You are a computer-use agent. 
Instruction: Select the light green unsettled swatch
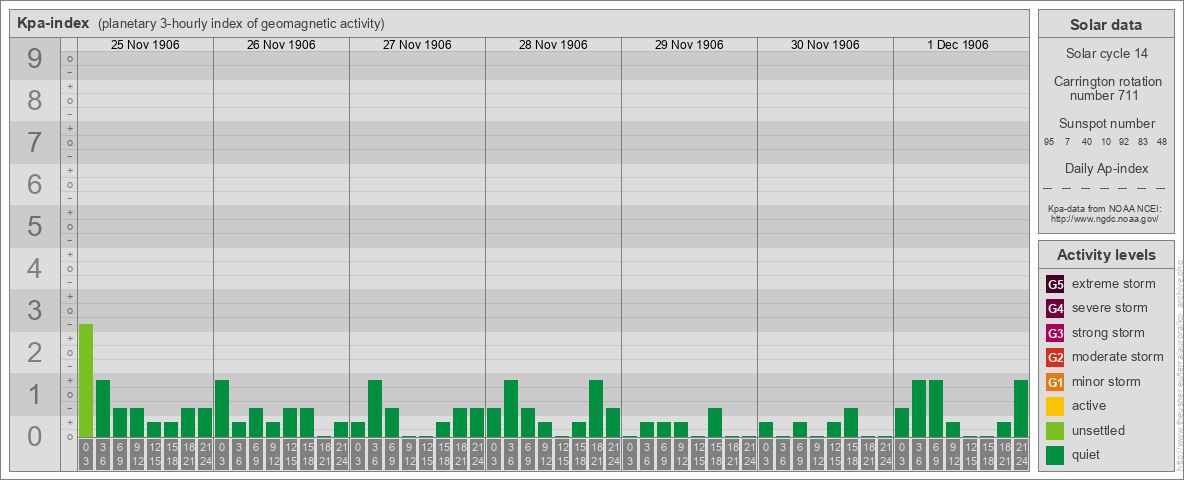click(1055, 431)
